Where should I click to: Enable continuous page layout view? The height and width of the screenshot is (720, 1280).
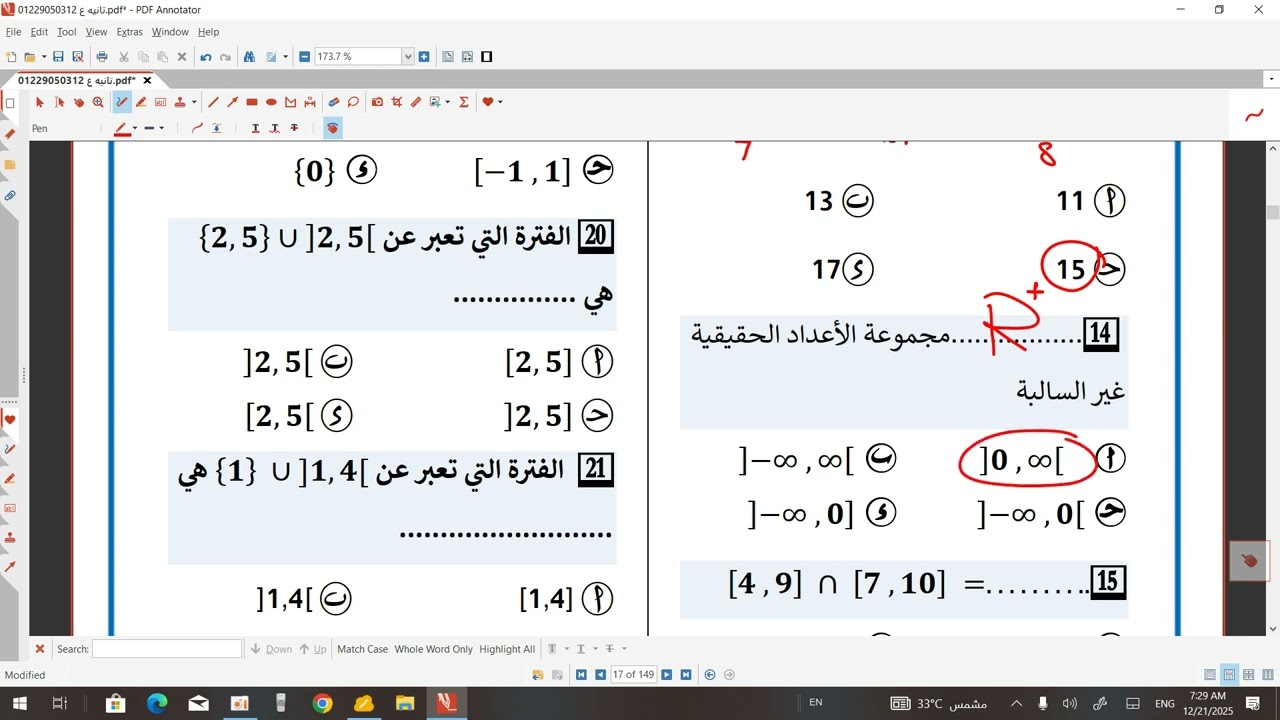click(1229, 675)
